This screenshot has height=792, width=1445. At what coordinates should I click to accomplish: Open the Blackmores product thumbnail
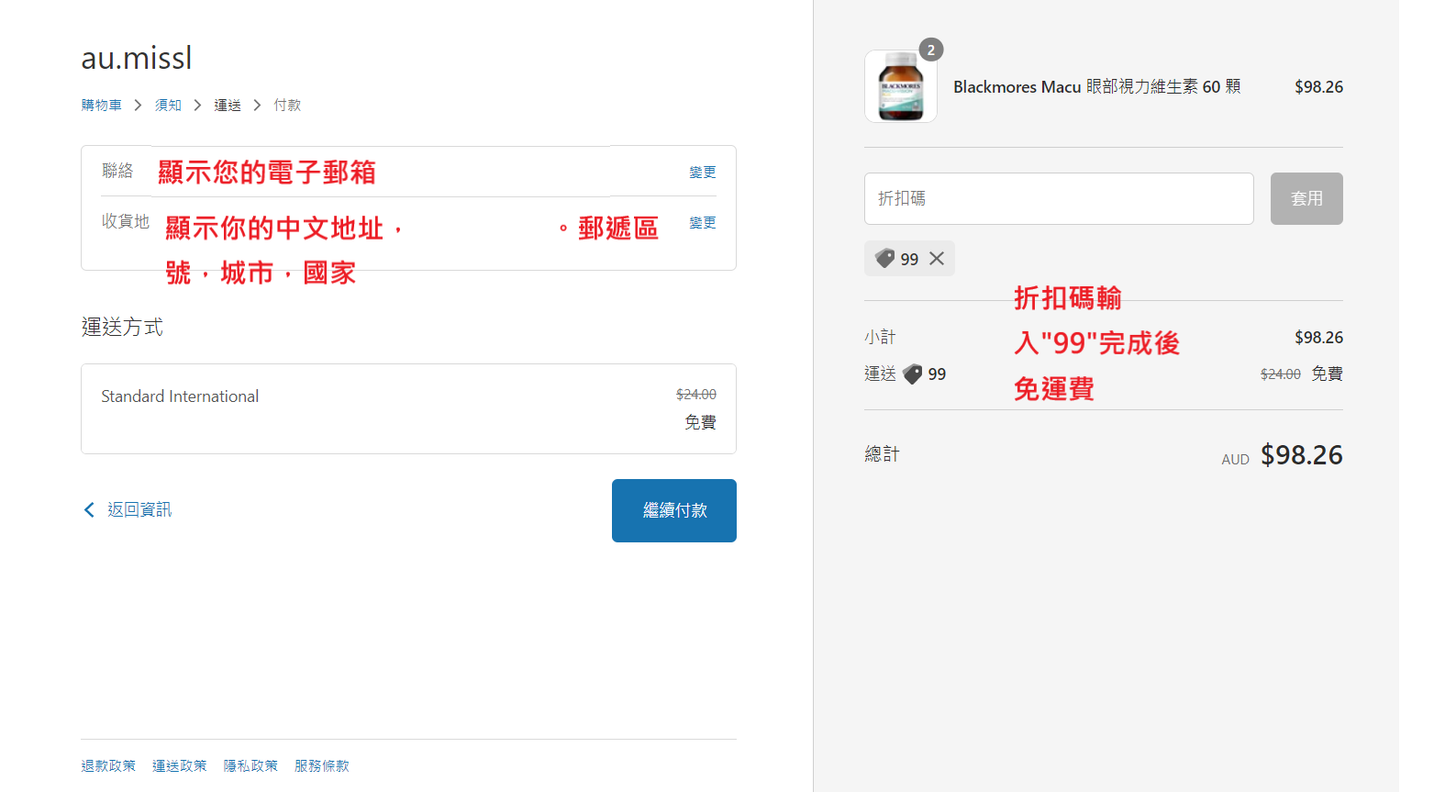[x=901, y=87]
